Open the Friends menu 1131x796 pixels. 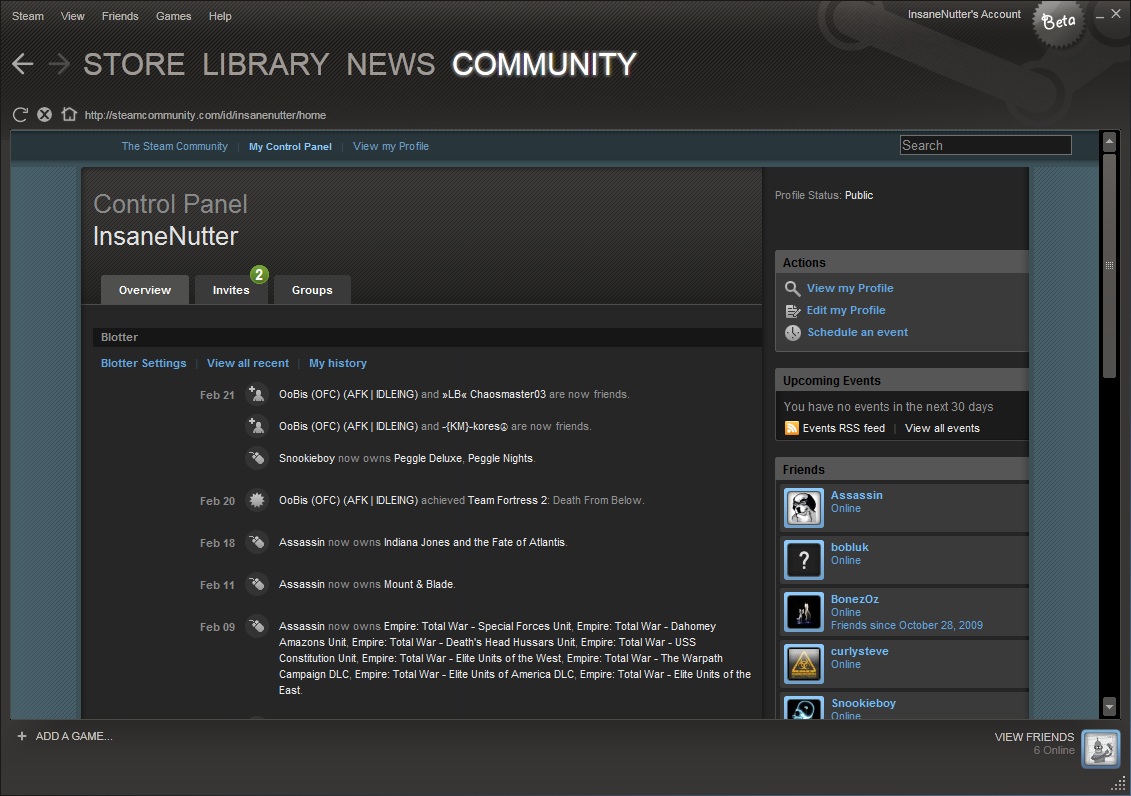tap(120, 16)
